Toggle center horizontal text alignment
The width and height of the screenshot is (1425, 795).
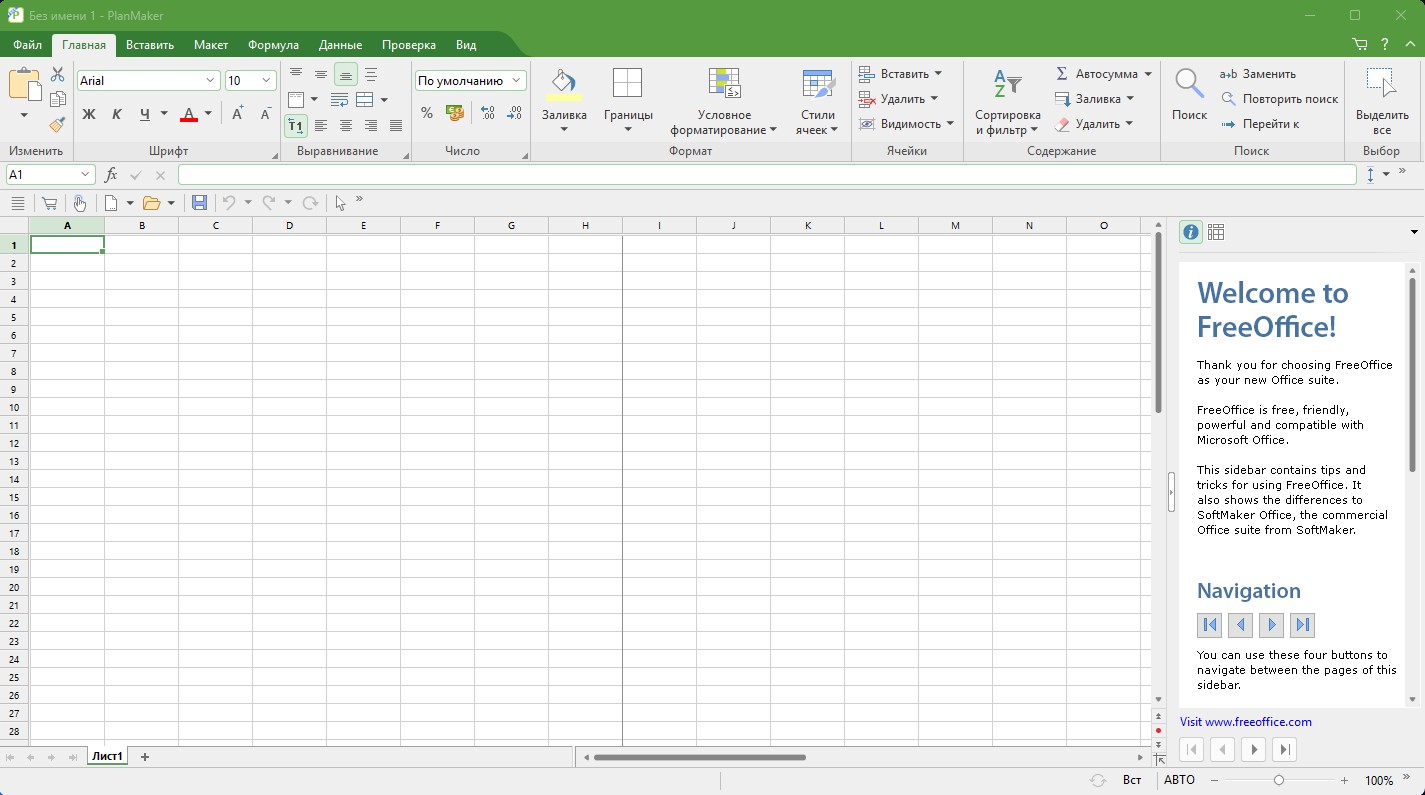[x=346, y=126]
